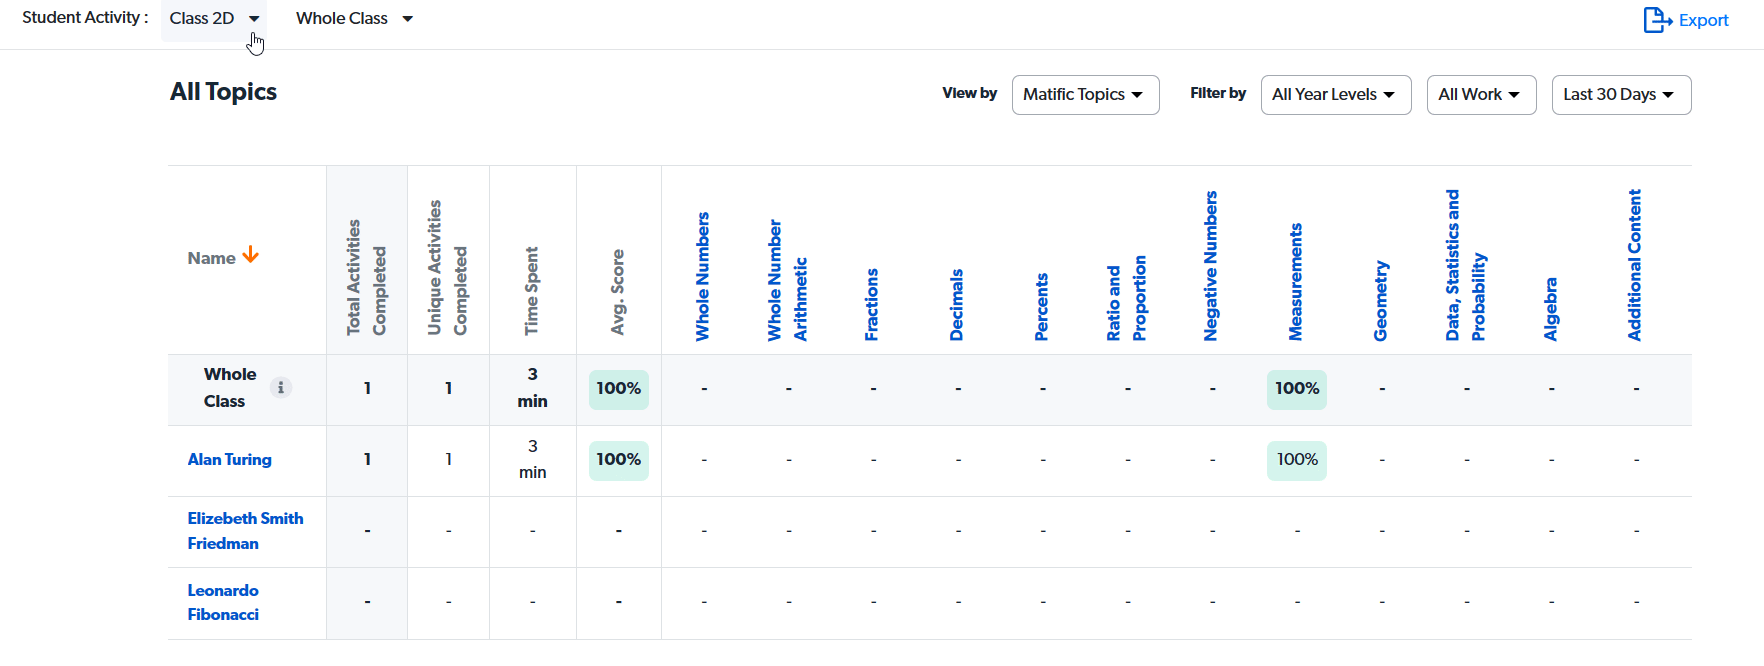Click Alan Turing's Measurements 100% score
Viewport: 1764px width, 666px height.
(x=1297, y=460)
